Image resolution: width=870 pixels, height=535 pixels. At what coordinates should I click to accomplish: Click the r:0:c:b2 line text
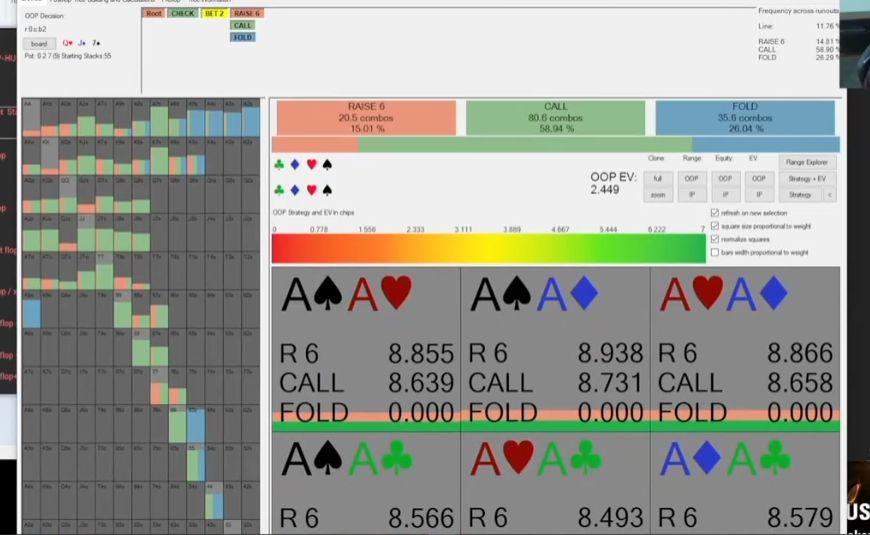(x=35, y=29)
